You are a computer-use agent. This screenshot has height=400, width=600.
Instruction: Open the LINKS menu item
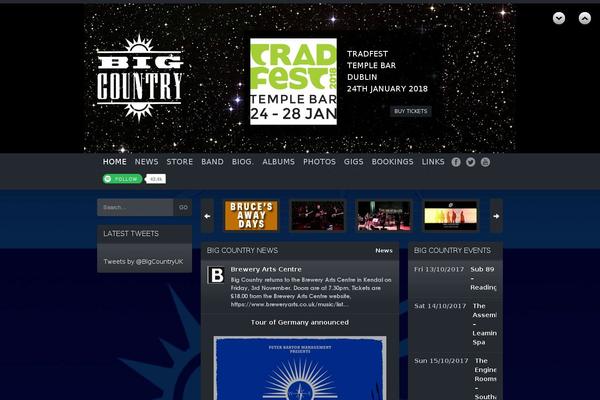click(x=433, y=162)
